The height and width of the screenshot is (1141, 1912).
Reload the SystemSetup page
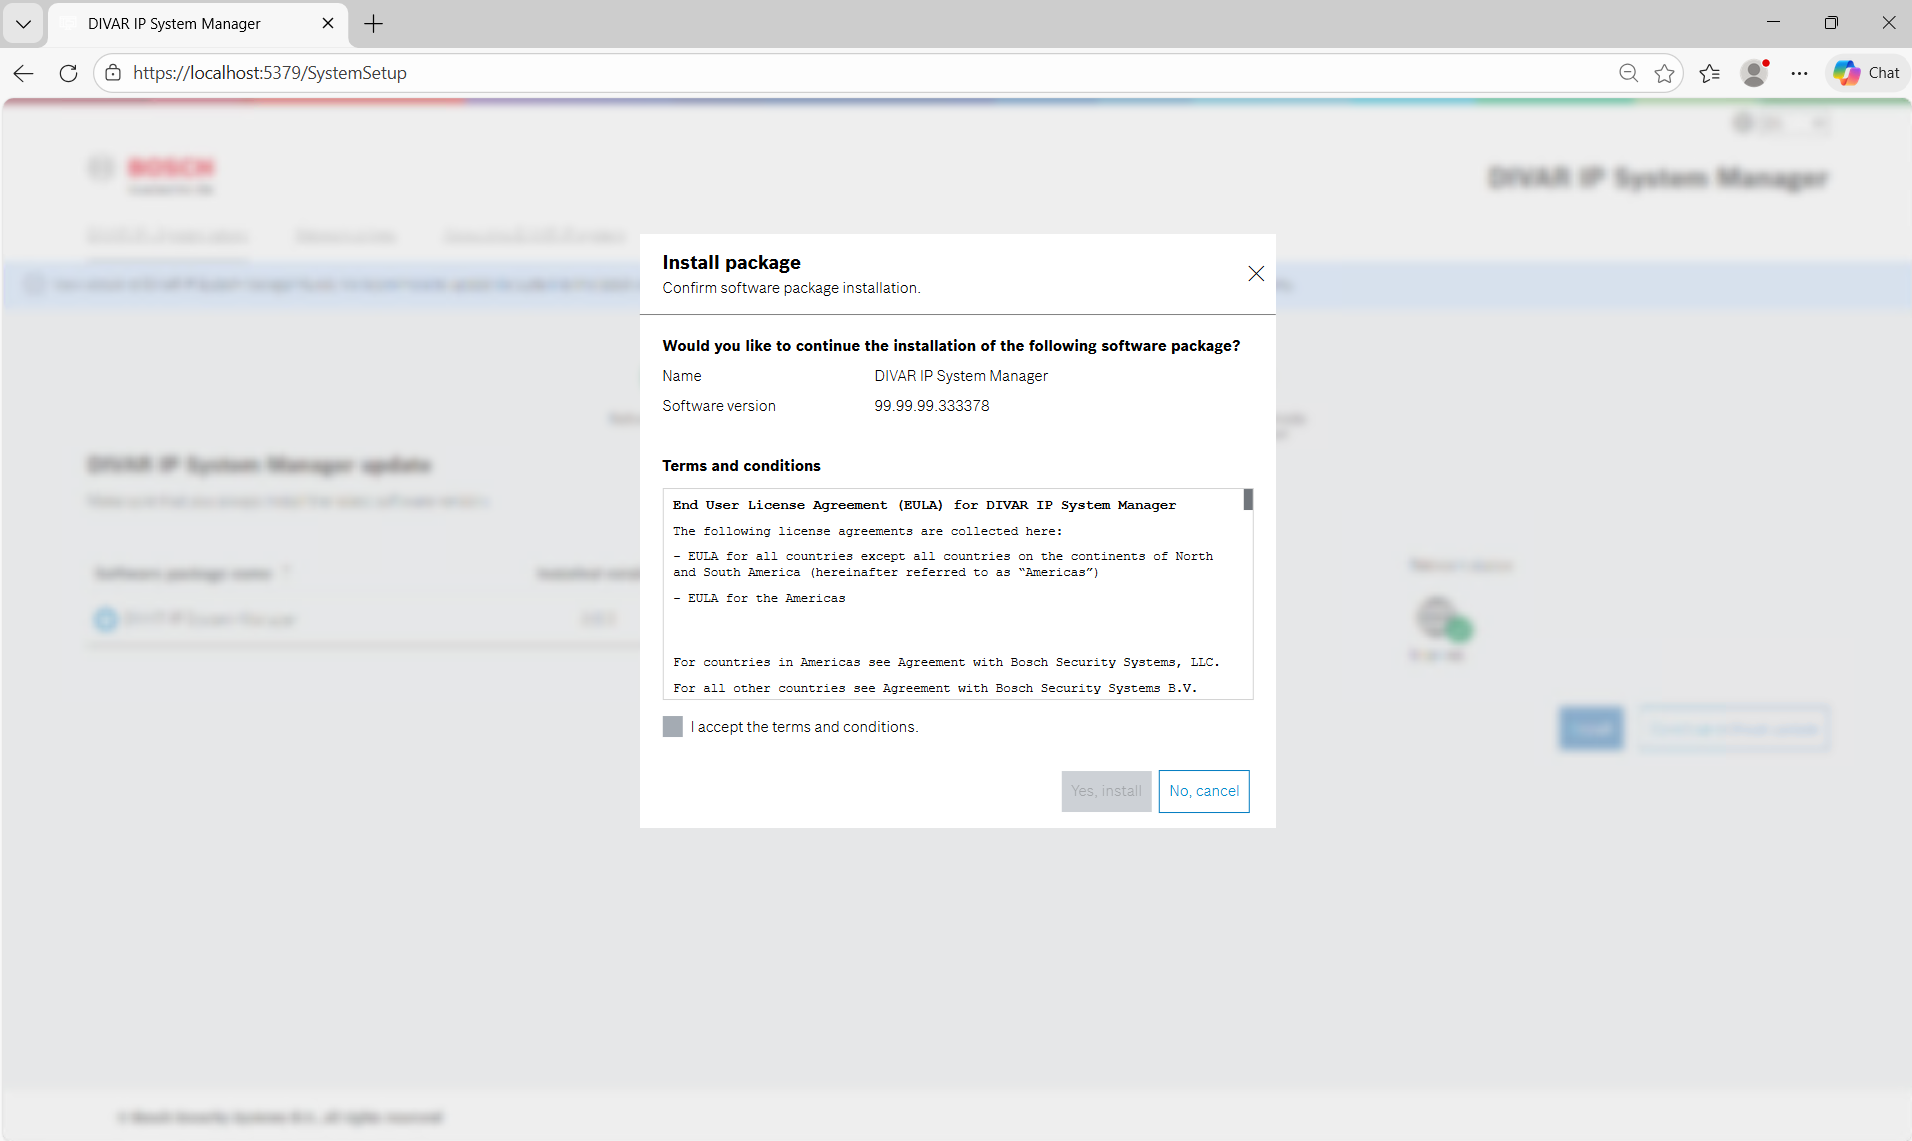tap(68, 73)
